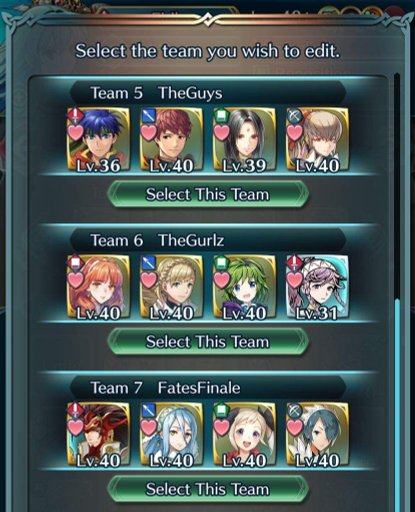Viewport: 415px width, 512px height.
Task: Click the team list scrollbar thumb
Action: pyautogui.click(x=397, y=405)
